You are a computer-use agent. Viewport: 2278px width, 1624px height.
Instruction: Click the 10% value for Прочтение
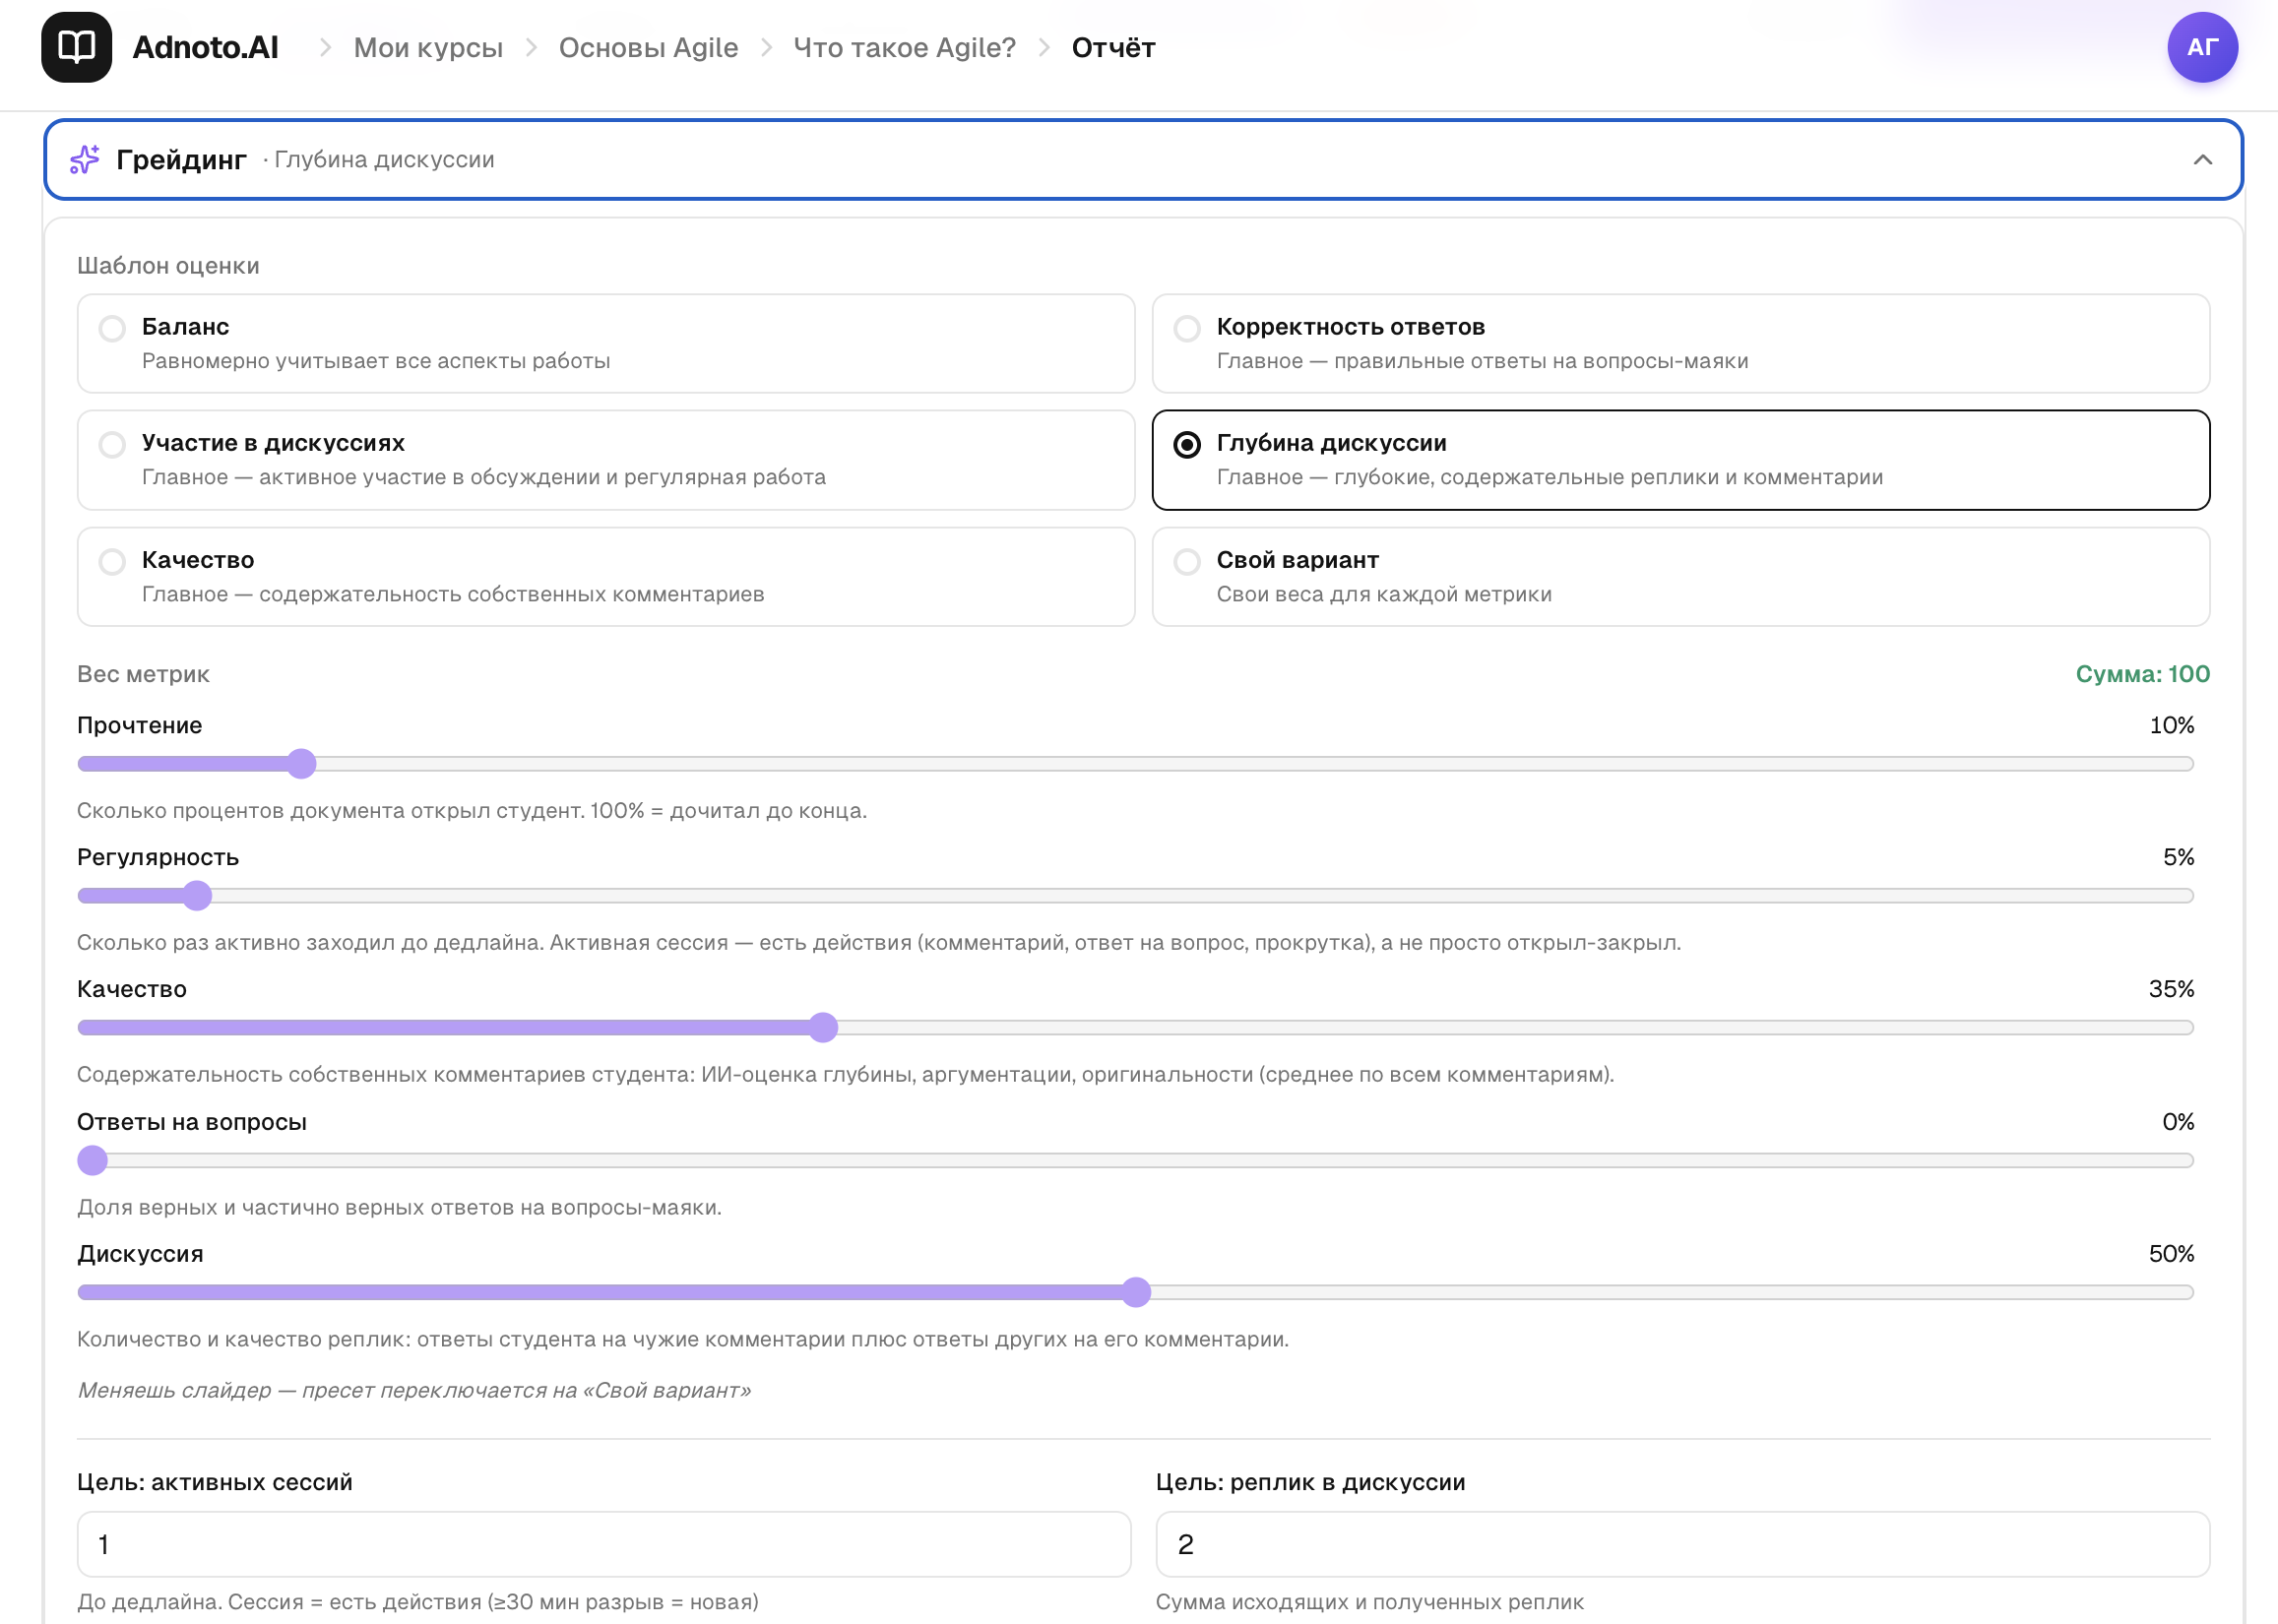(2171, 725)
